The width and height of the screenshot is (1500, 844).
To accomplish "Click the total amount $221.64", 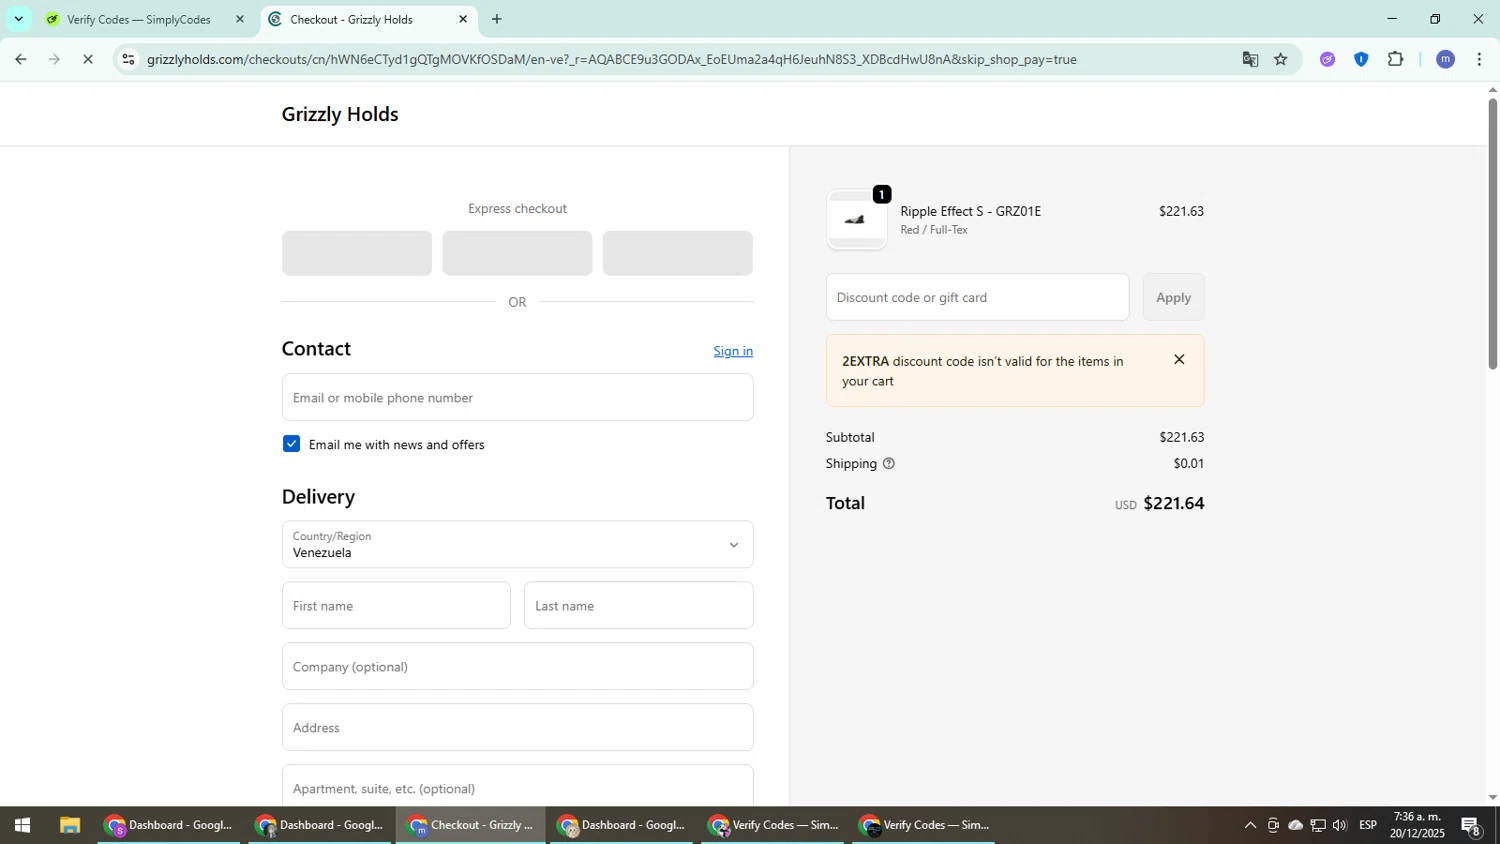I will coord(1174,503).
